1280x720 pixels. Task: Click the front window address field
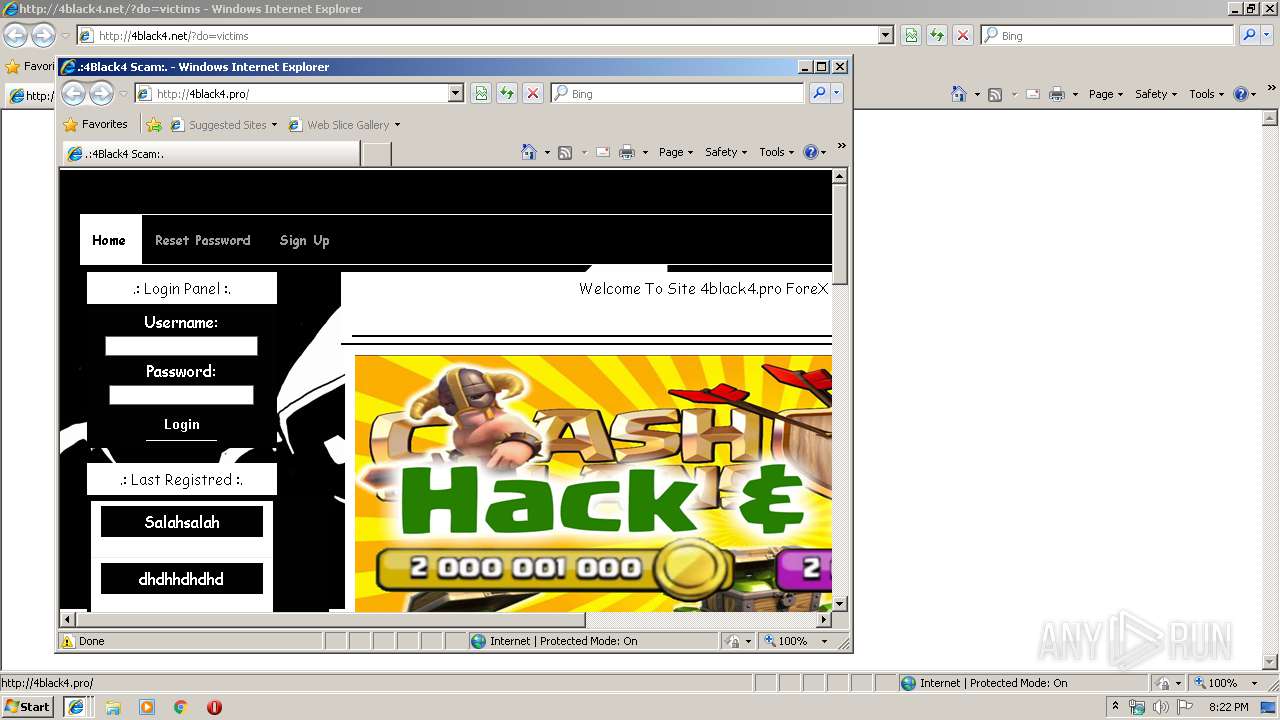coord(301,94)
